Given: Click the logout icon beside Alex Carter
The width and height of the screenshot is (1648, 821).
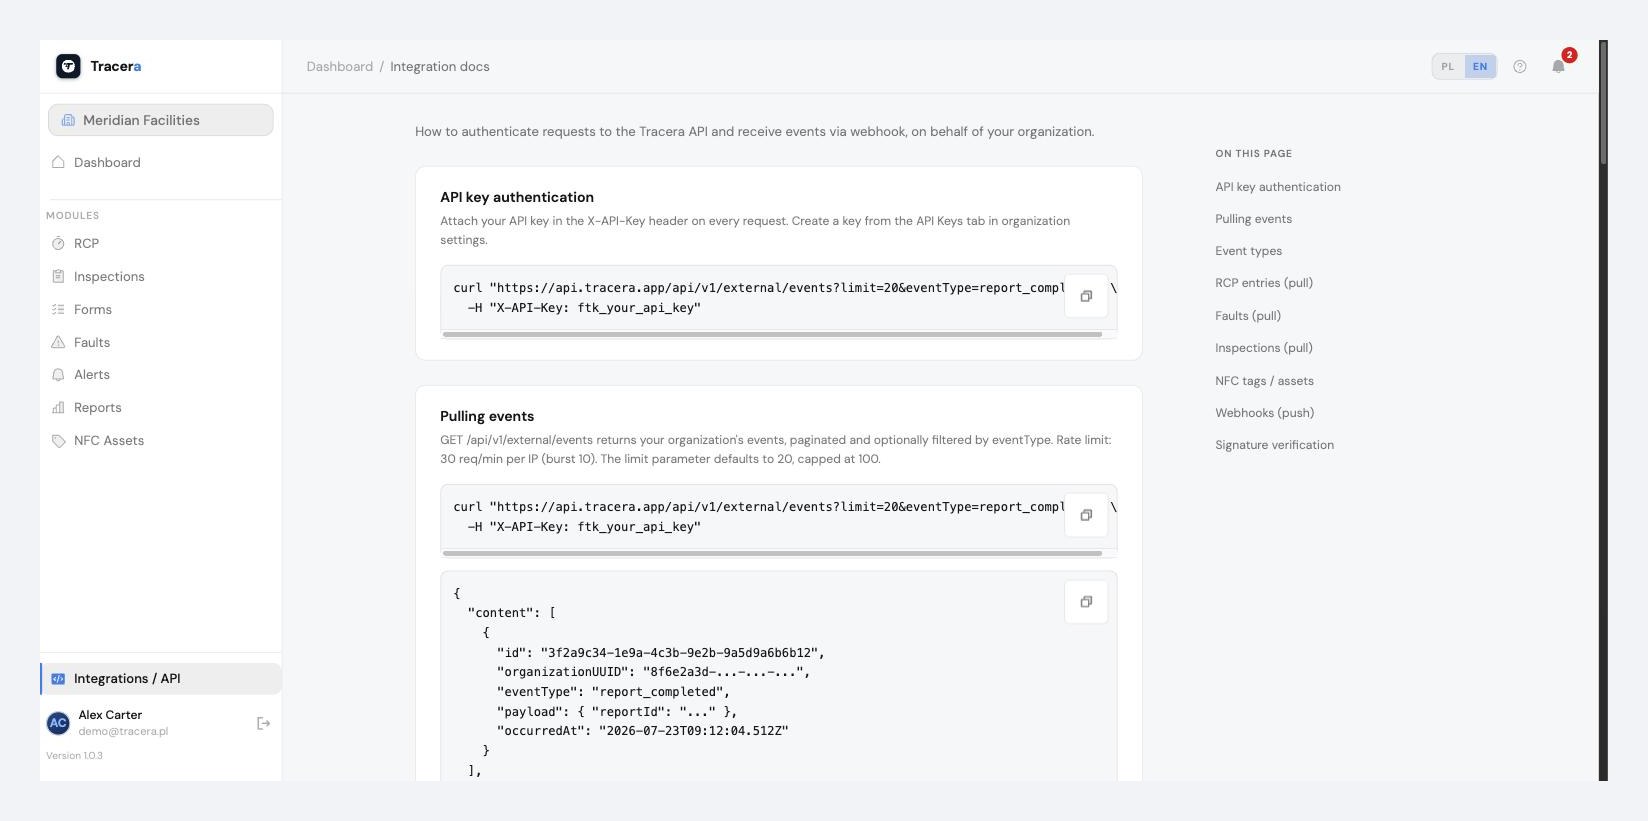Looking at the screenshot, I should tap(263, 723).
